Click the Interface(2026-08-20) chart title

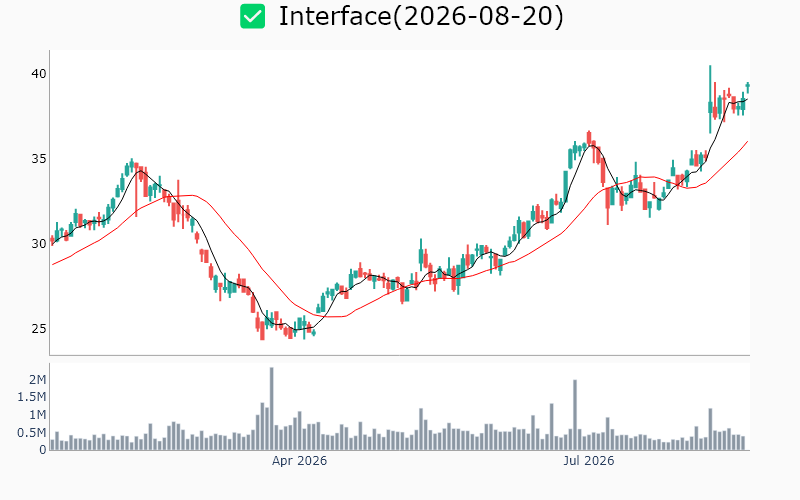click(x=421, y=16)
